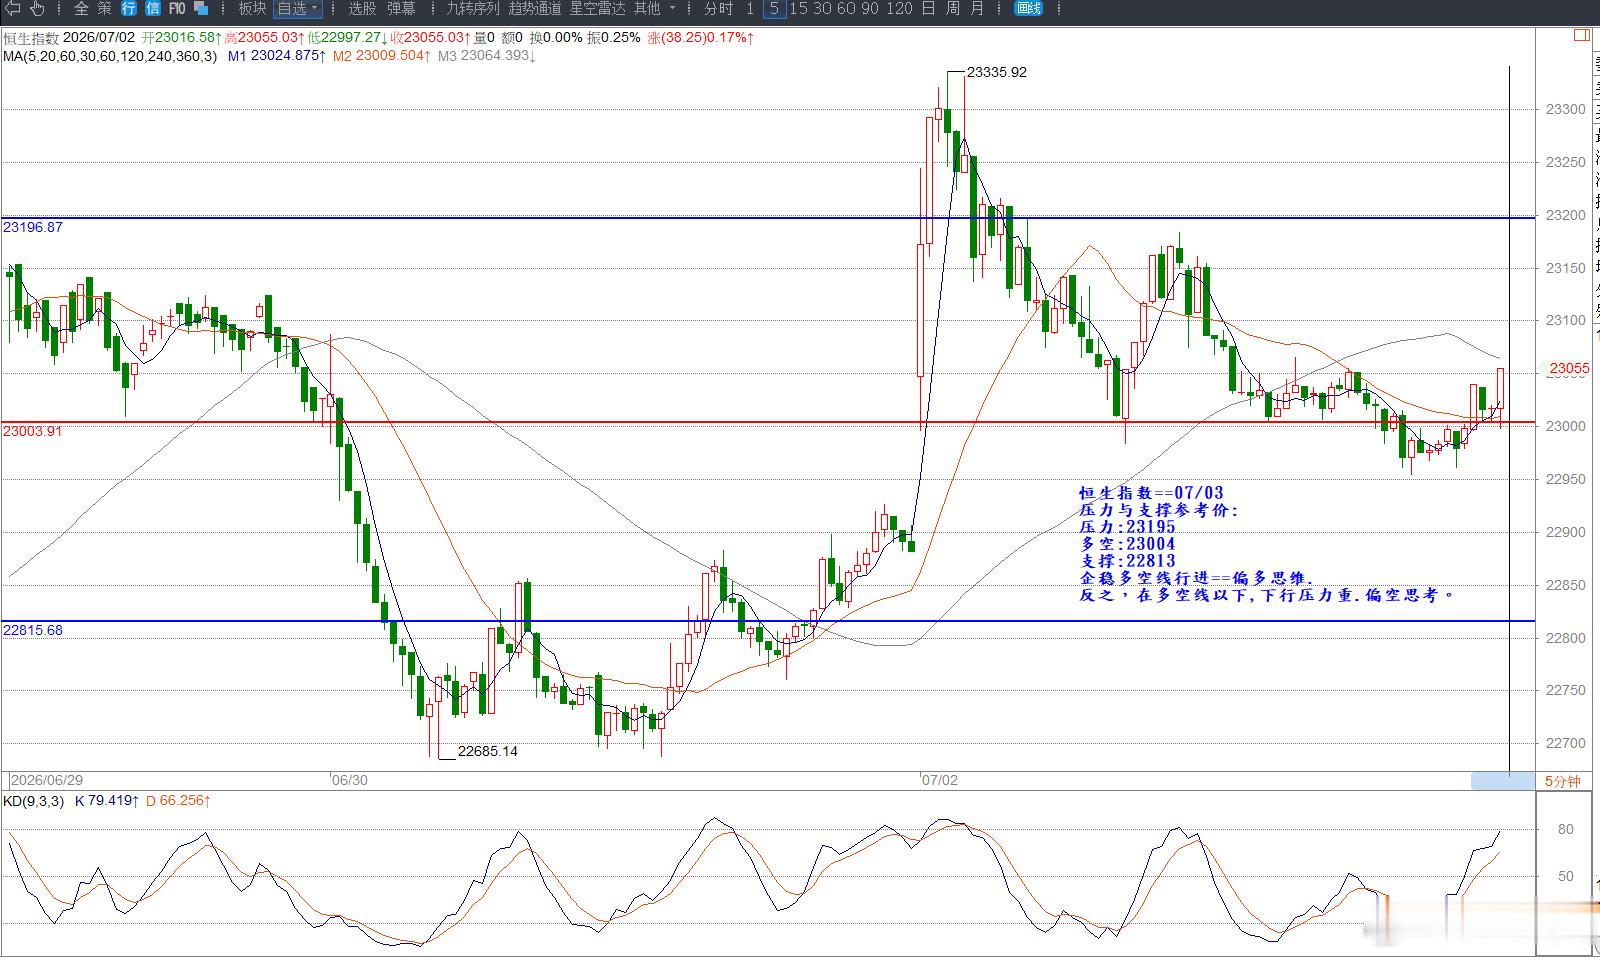Image resolution: width=1600 pixels, height=962 pixels.
Task: Toggle the orange side panel icon
Action: point(1581,35)
